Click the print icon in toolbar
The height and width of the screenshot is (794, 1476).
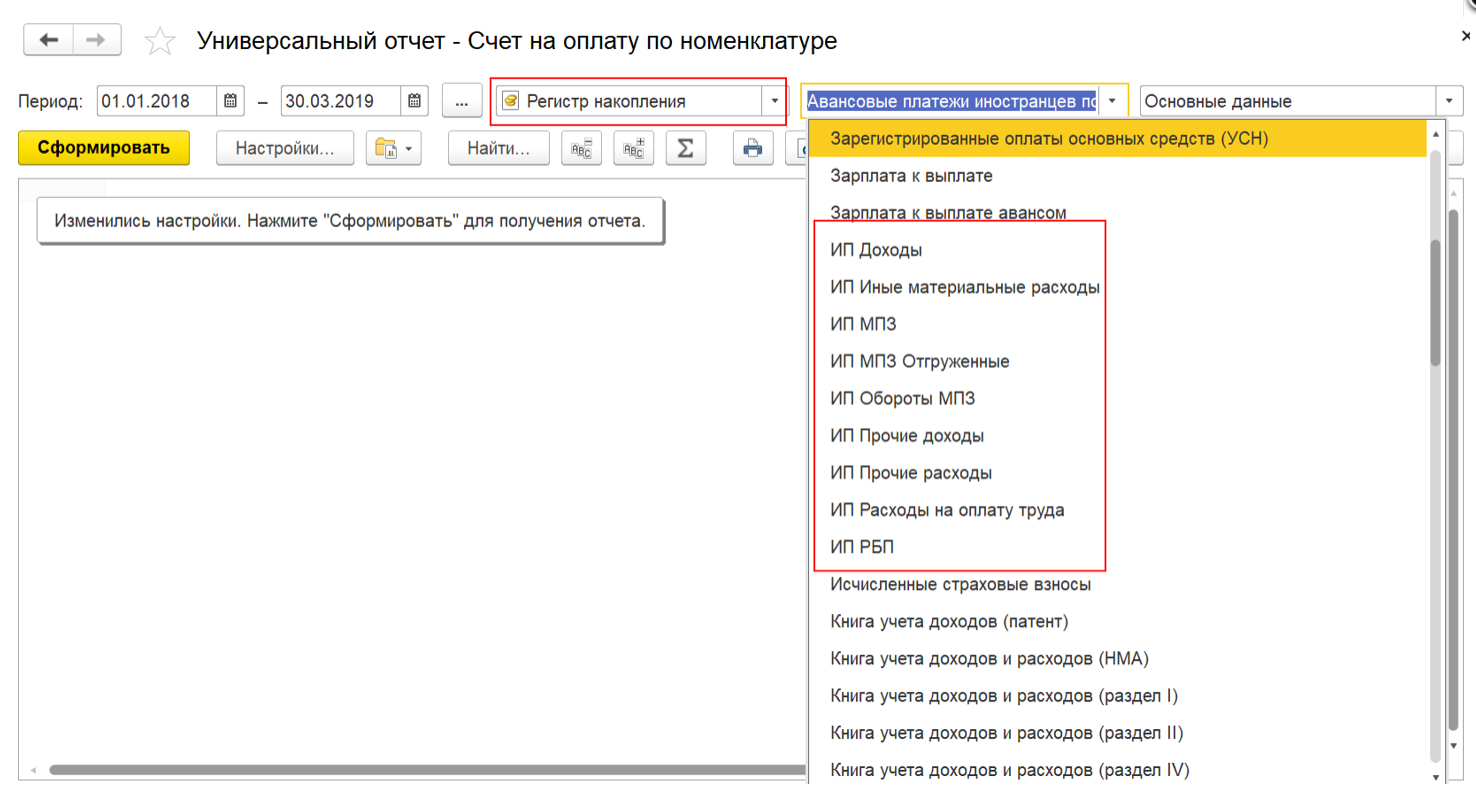coord(754,148)
